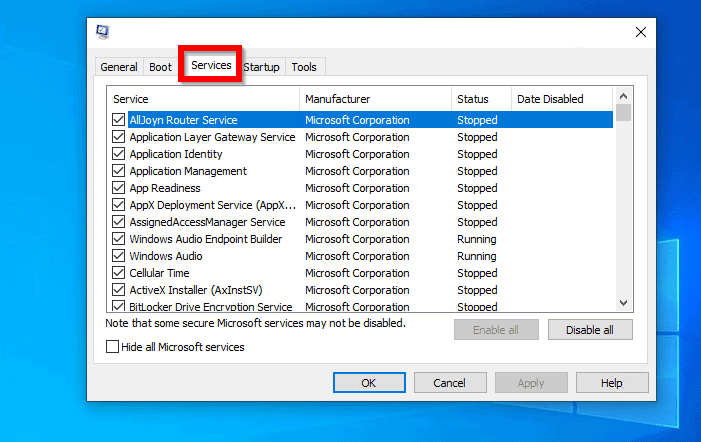Close the System Configuration dialog

click(641, 32)
